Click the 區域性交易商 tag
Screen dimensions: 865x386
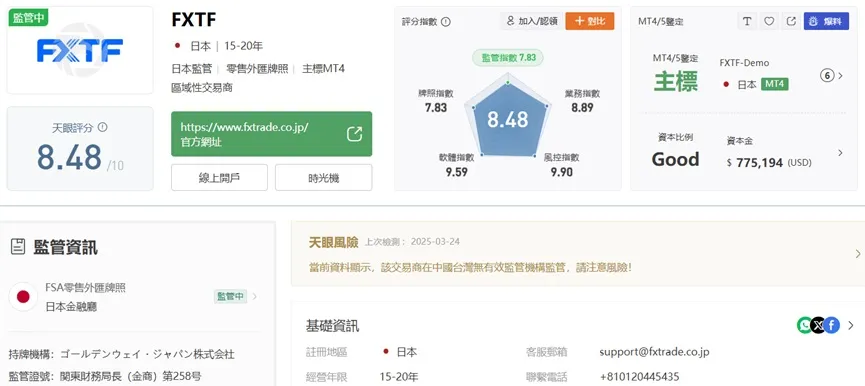tap(201, 88)
